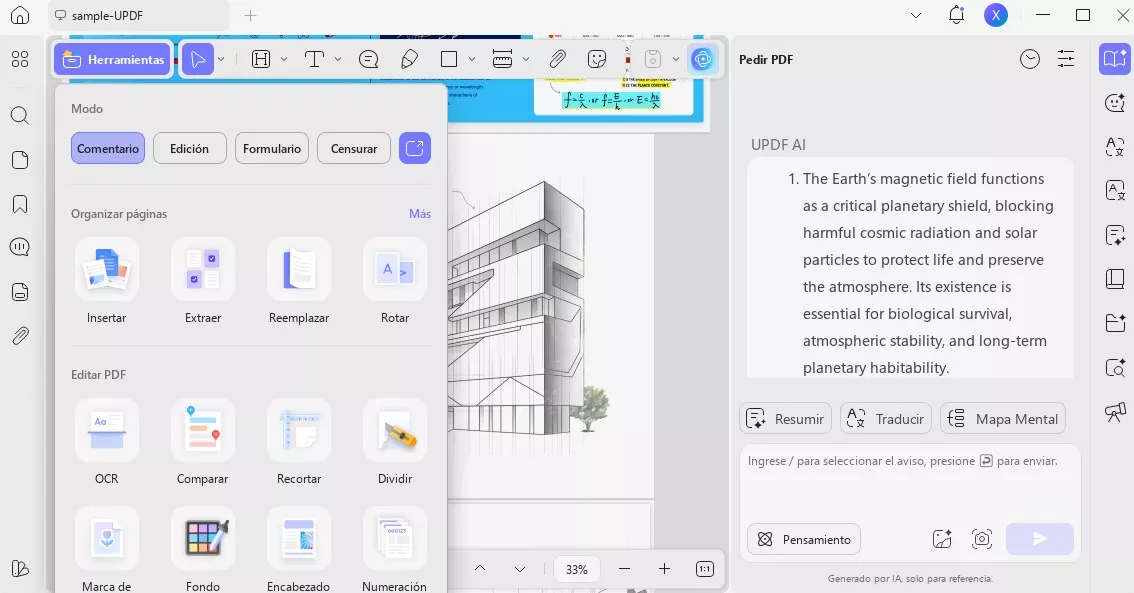Select the rectangle shape tool
This screenshot has height=593, width=1134.
coord(449,59)
